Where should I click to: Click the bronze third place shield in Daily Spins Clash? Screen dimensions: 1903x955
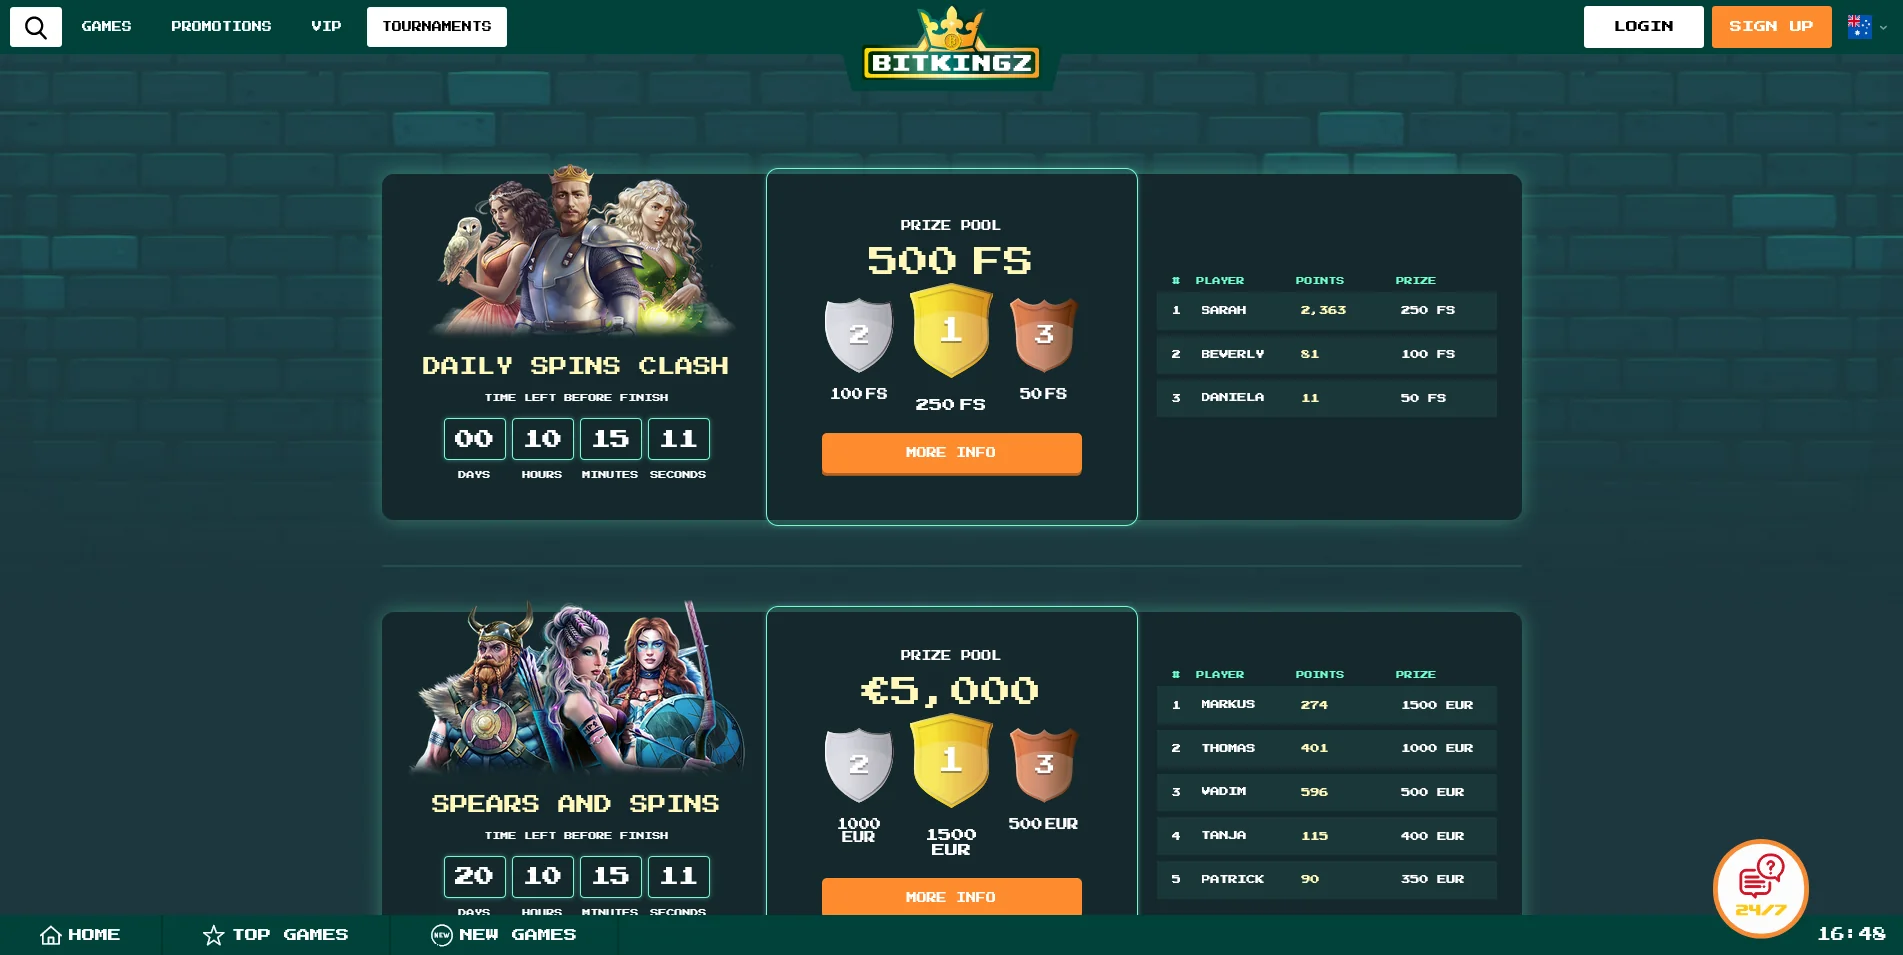[1043, 335]
